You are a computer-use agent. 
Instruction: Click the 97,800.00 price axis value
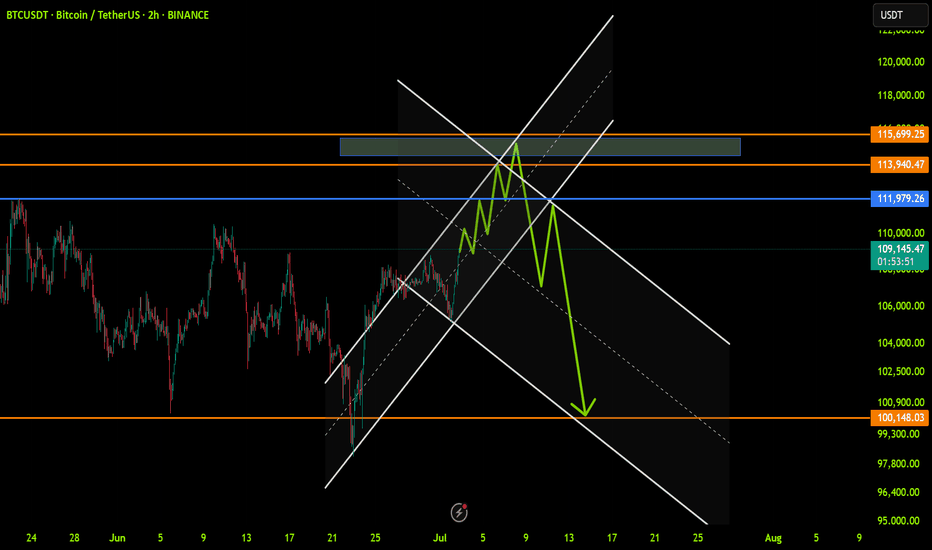pyautogui.click(x=899, y=464)
